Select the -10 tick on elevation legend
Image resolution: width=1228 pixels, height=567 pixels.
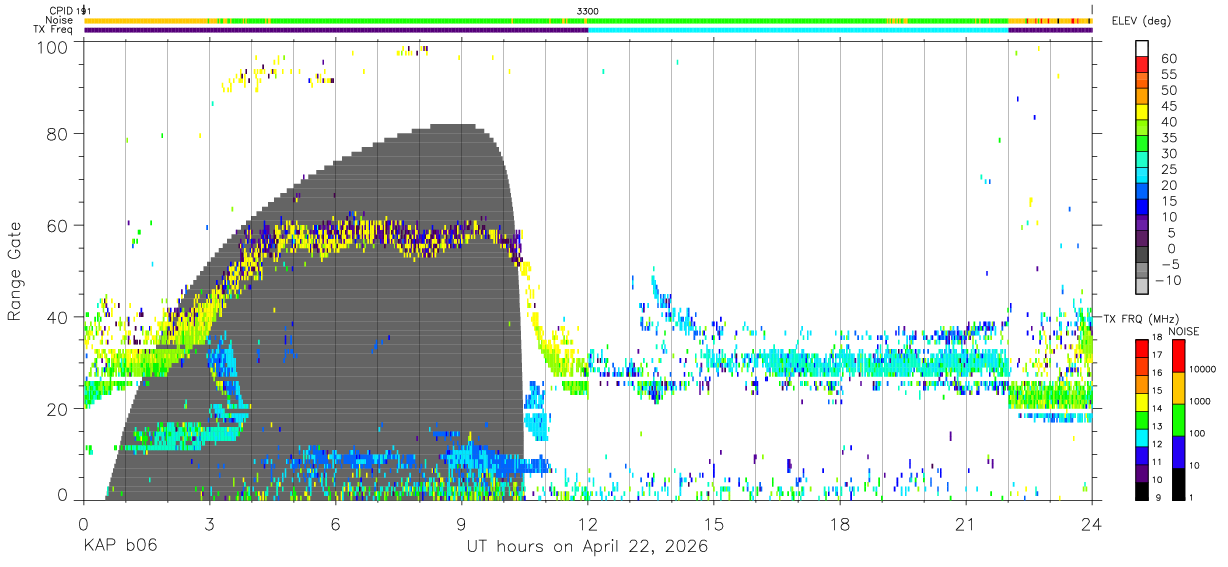tap(1168, 280)
